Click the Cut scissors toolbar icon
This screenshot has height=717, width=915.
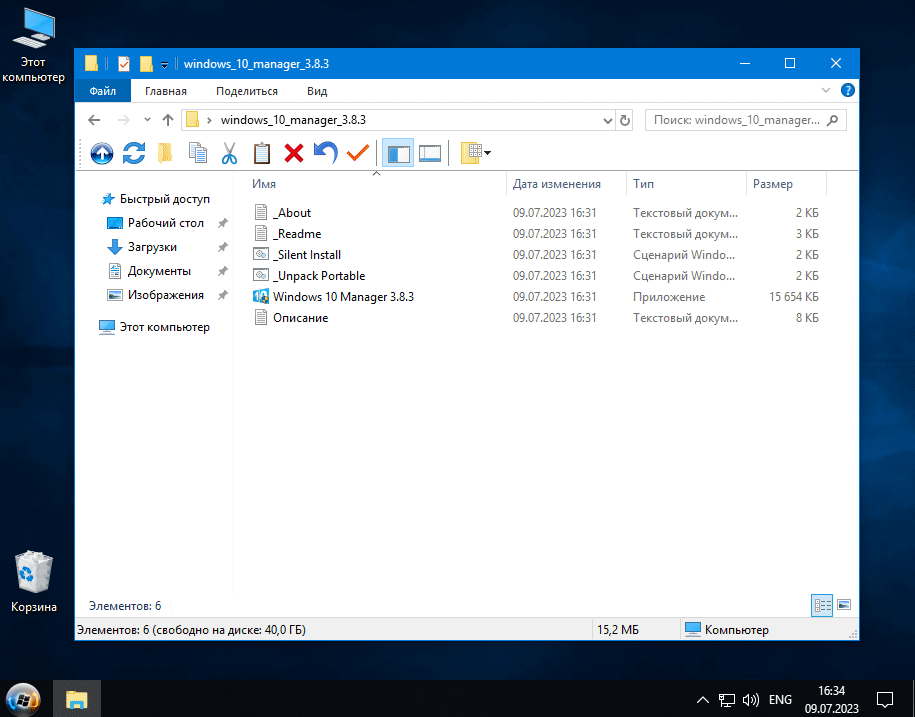[x=229, y=153]
